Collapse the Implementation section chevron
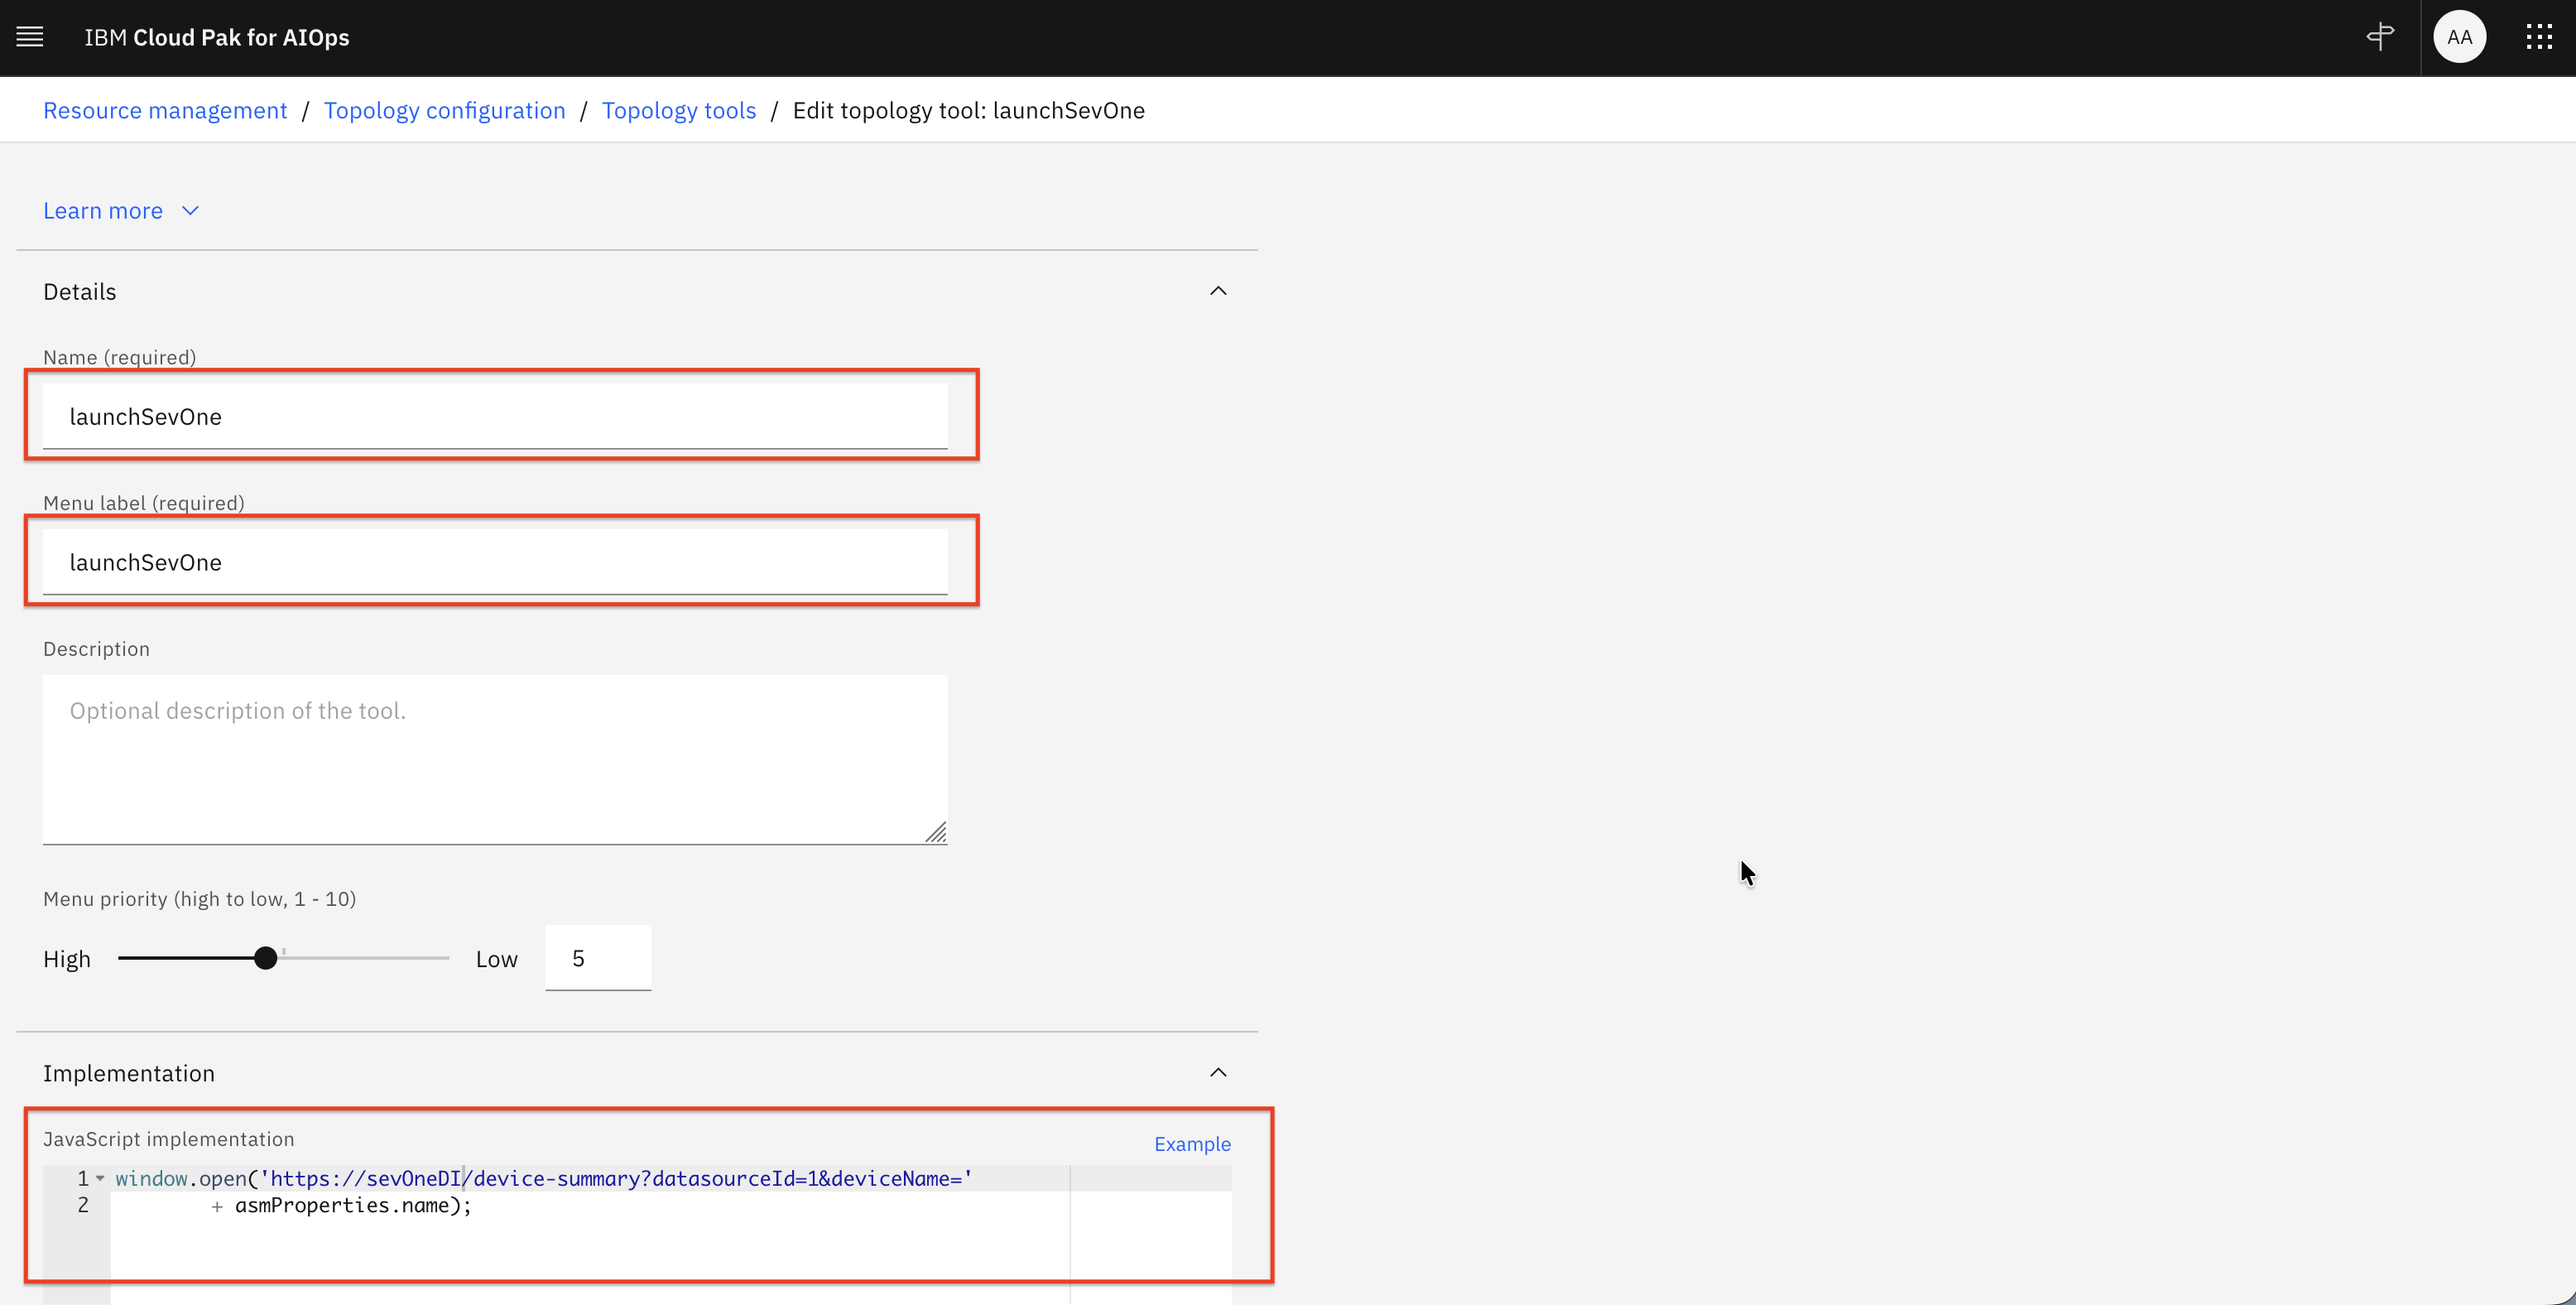Image resolution: width=2576 pixels, height=1305 pixels. pyautogui.click(x=1218, y=1072)
